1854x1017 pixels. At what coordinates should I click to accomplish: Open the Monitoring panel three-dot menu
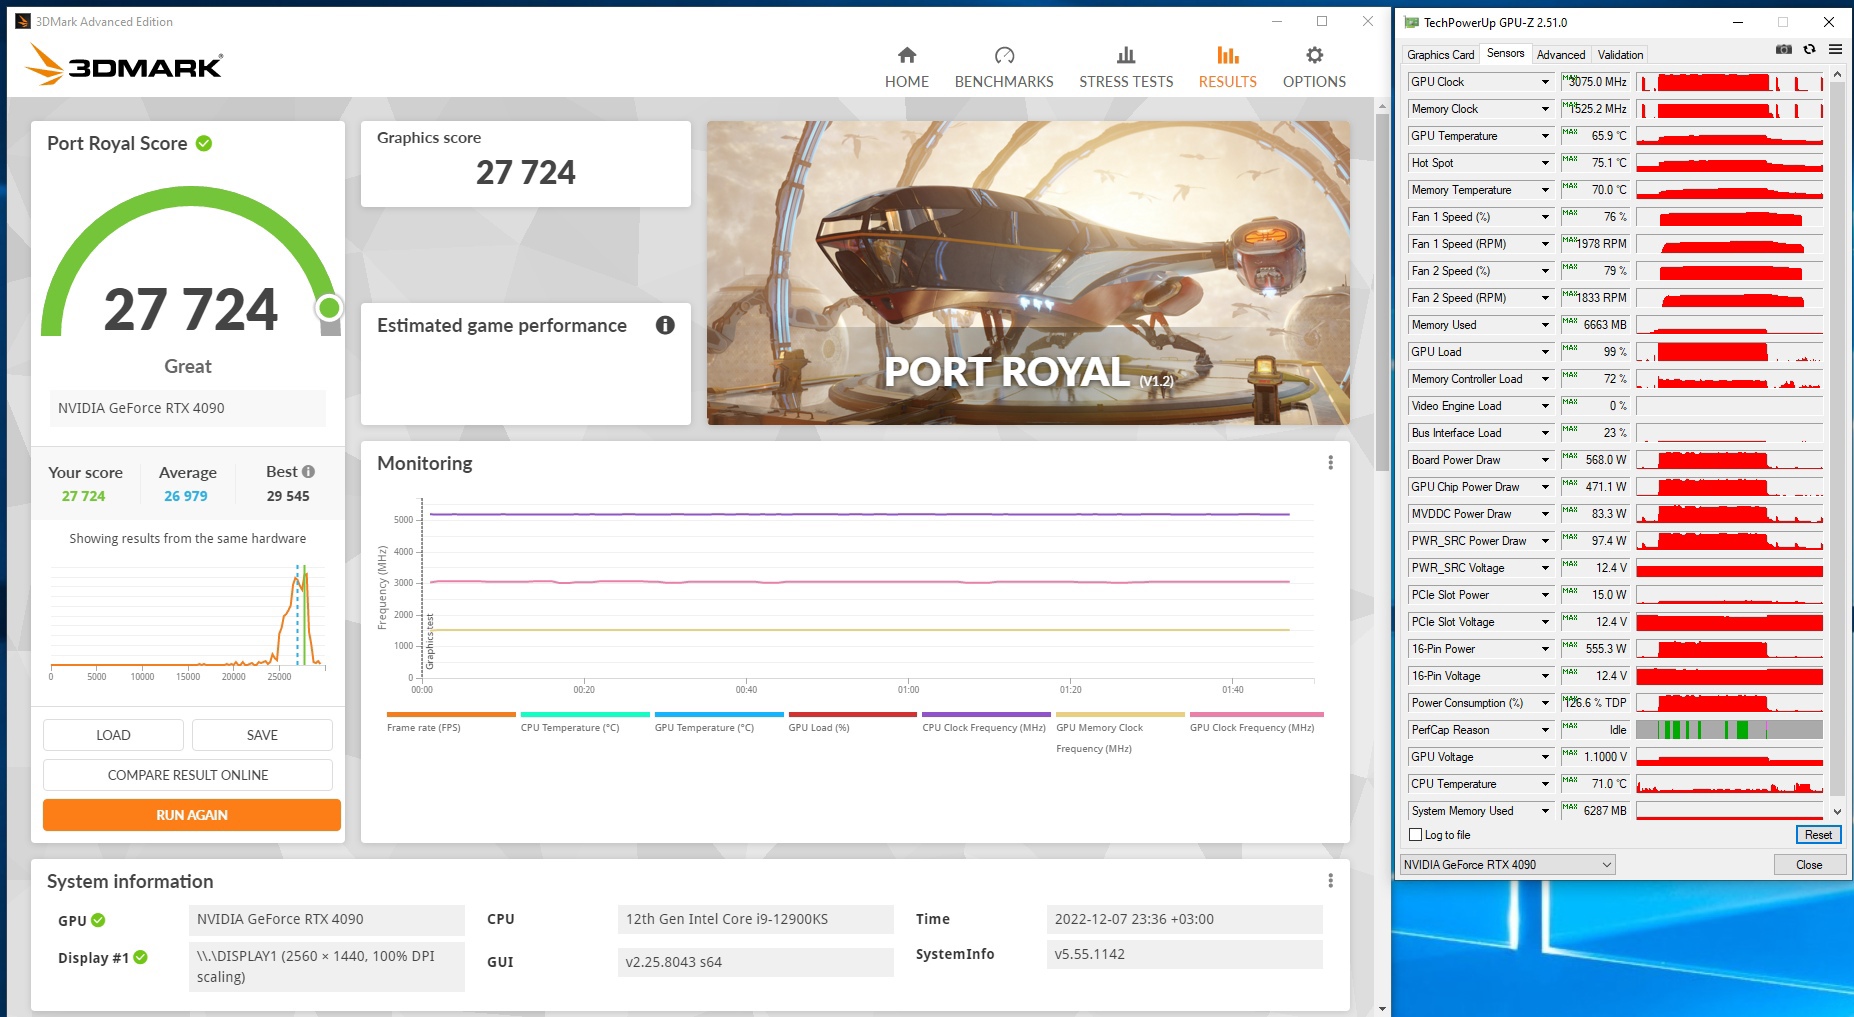click(1330, 463)
